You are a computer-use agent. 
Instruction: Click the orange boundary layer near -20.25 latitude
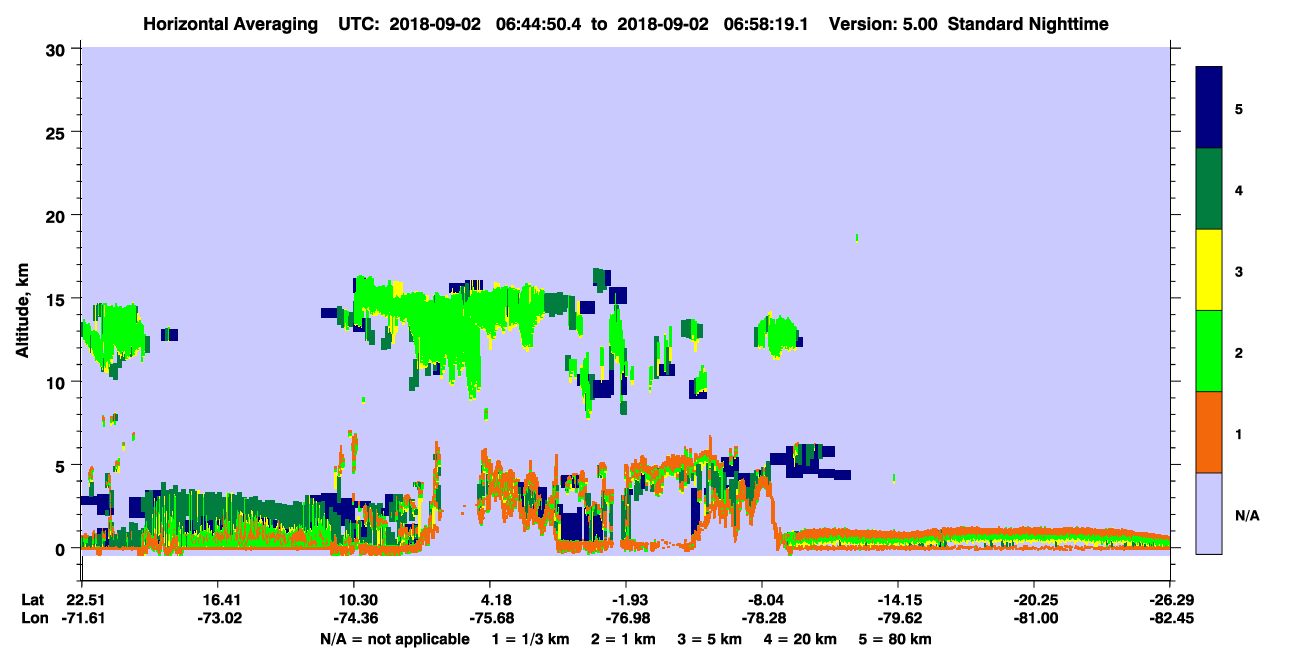[1034, 533]
